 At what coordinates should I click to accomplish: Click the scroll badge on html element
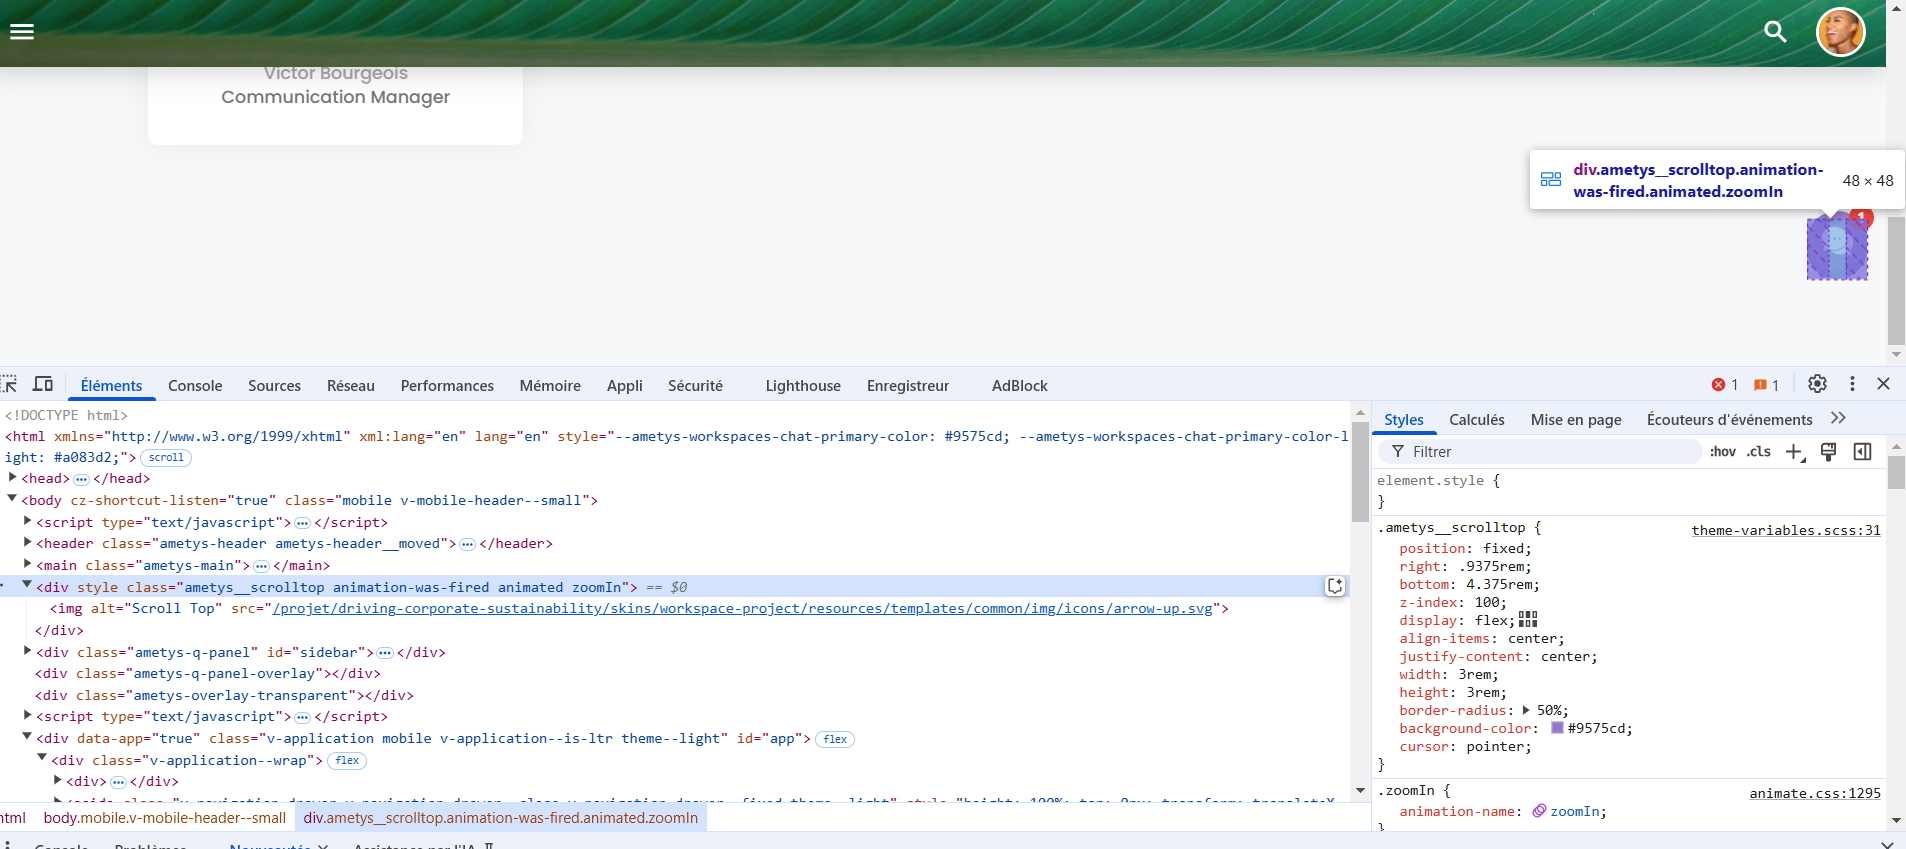166,458
